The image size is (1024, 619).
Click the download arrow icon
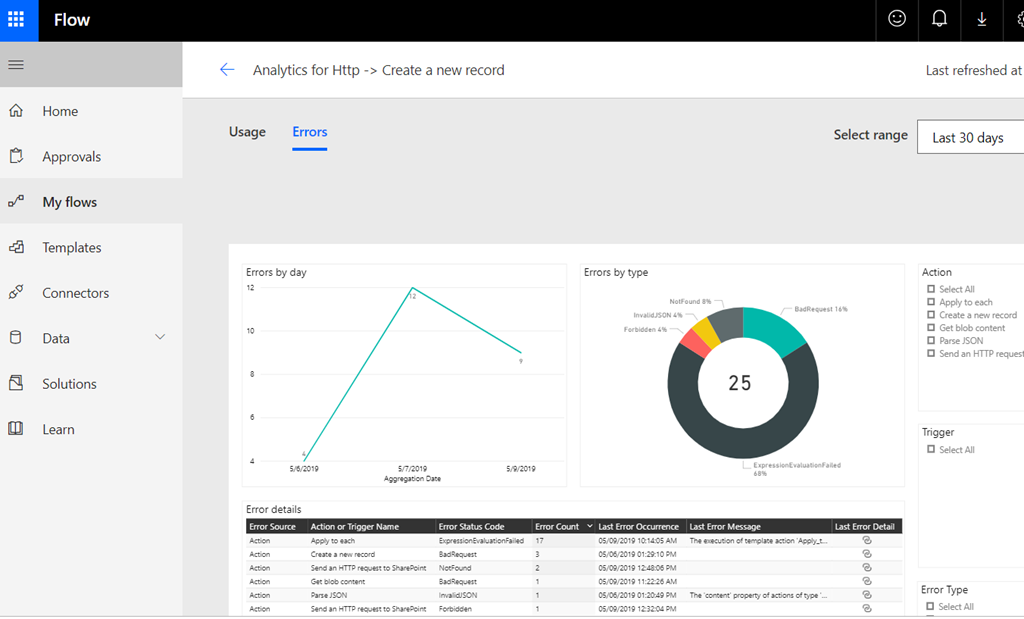[x=982, y=20]
